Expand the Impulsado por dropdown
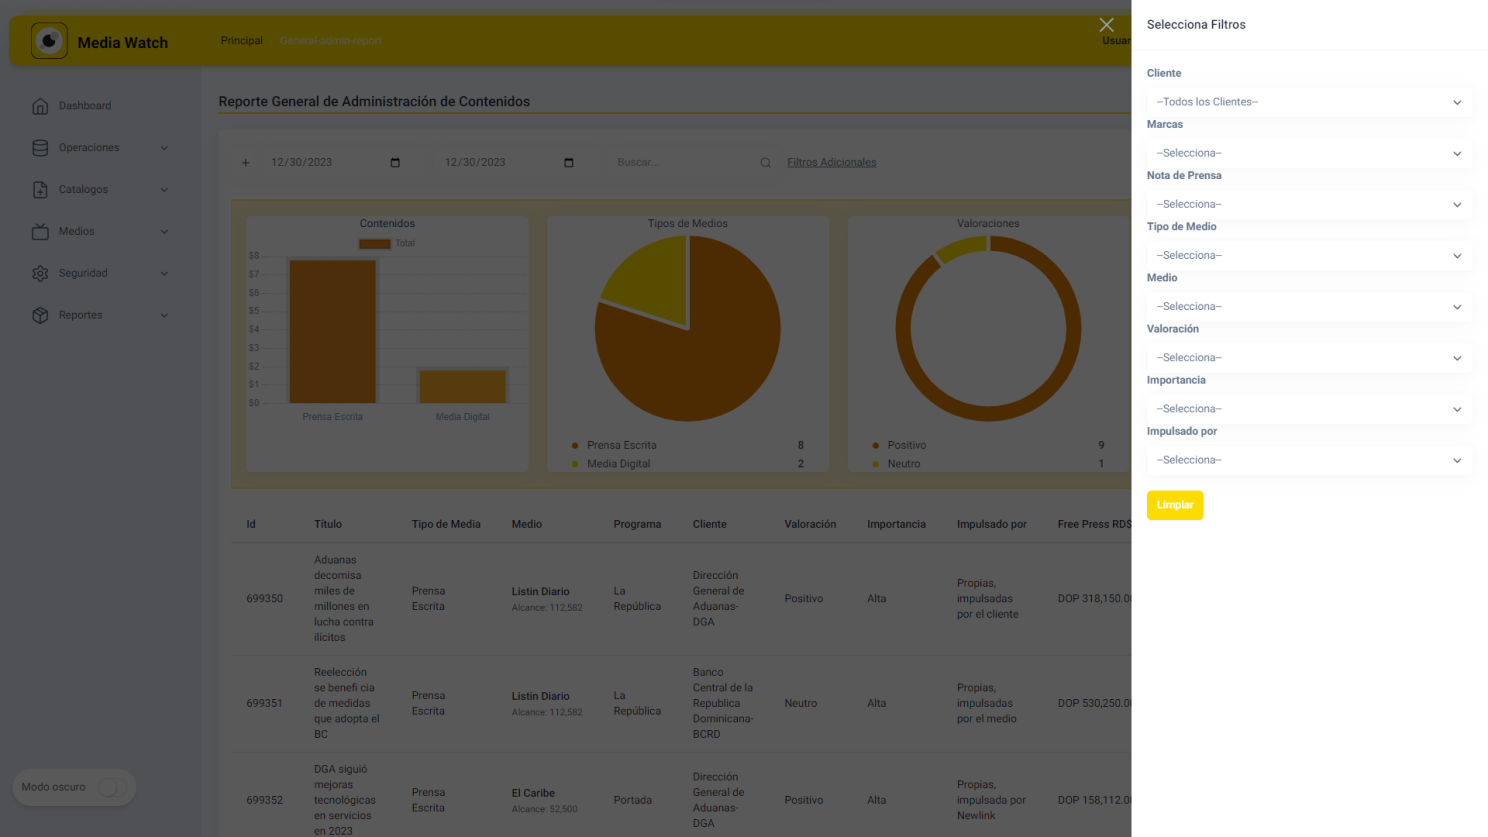The image size is (1488, 837). [x=1308, y=460]
